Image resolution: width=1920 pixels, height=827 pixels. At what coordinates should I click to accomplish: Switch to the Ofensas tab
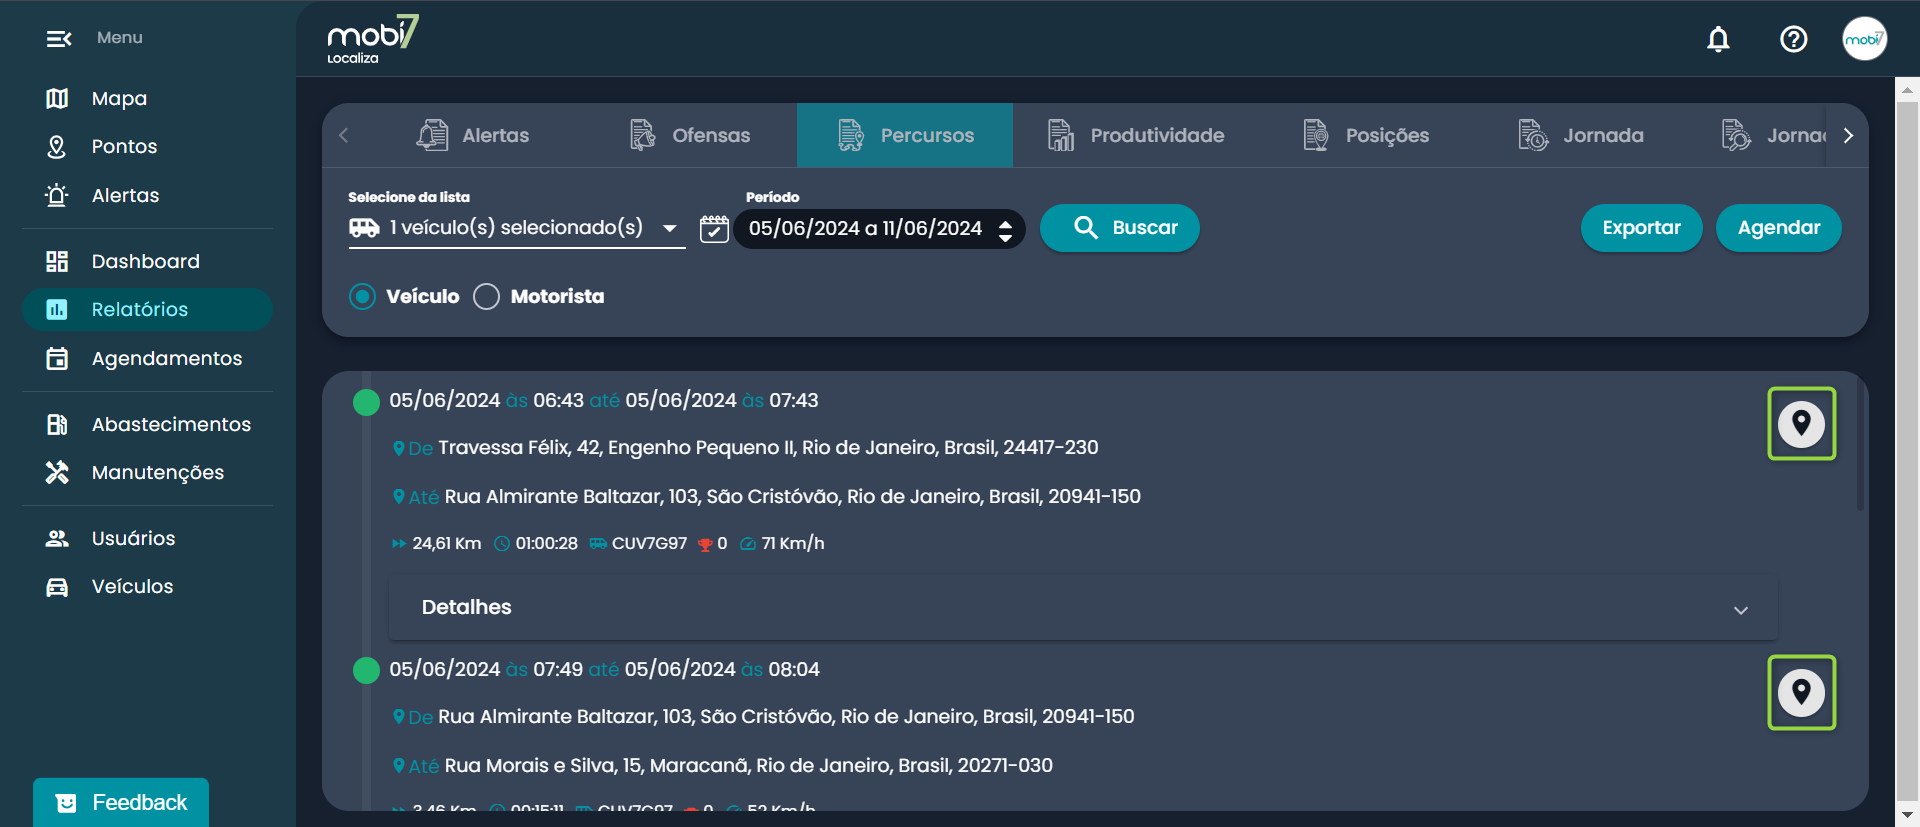(x=691, y=135)
